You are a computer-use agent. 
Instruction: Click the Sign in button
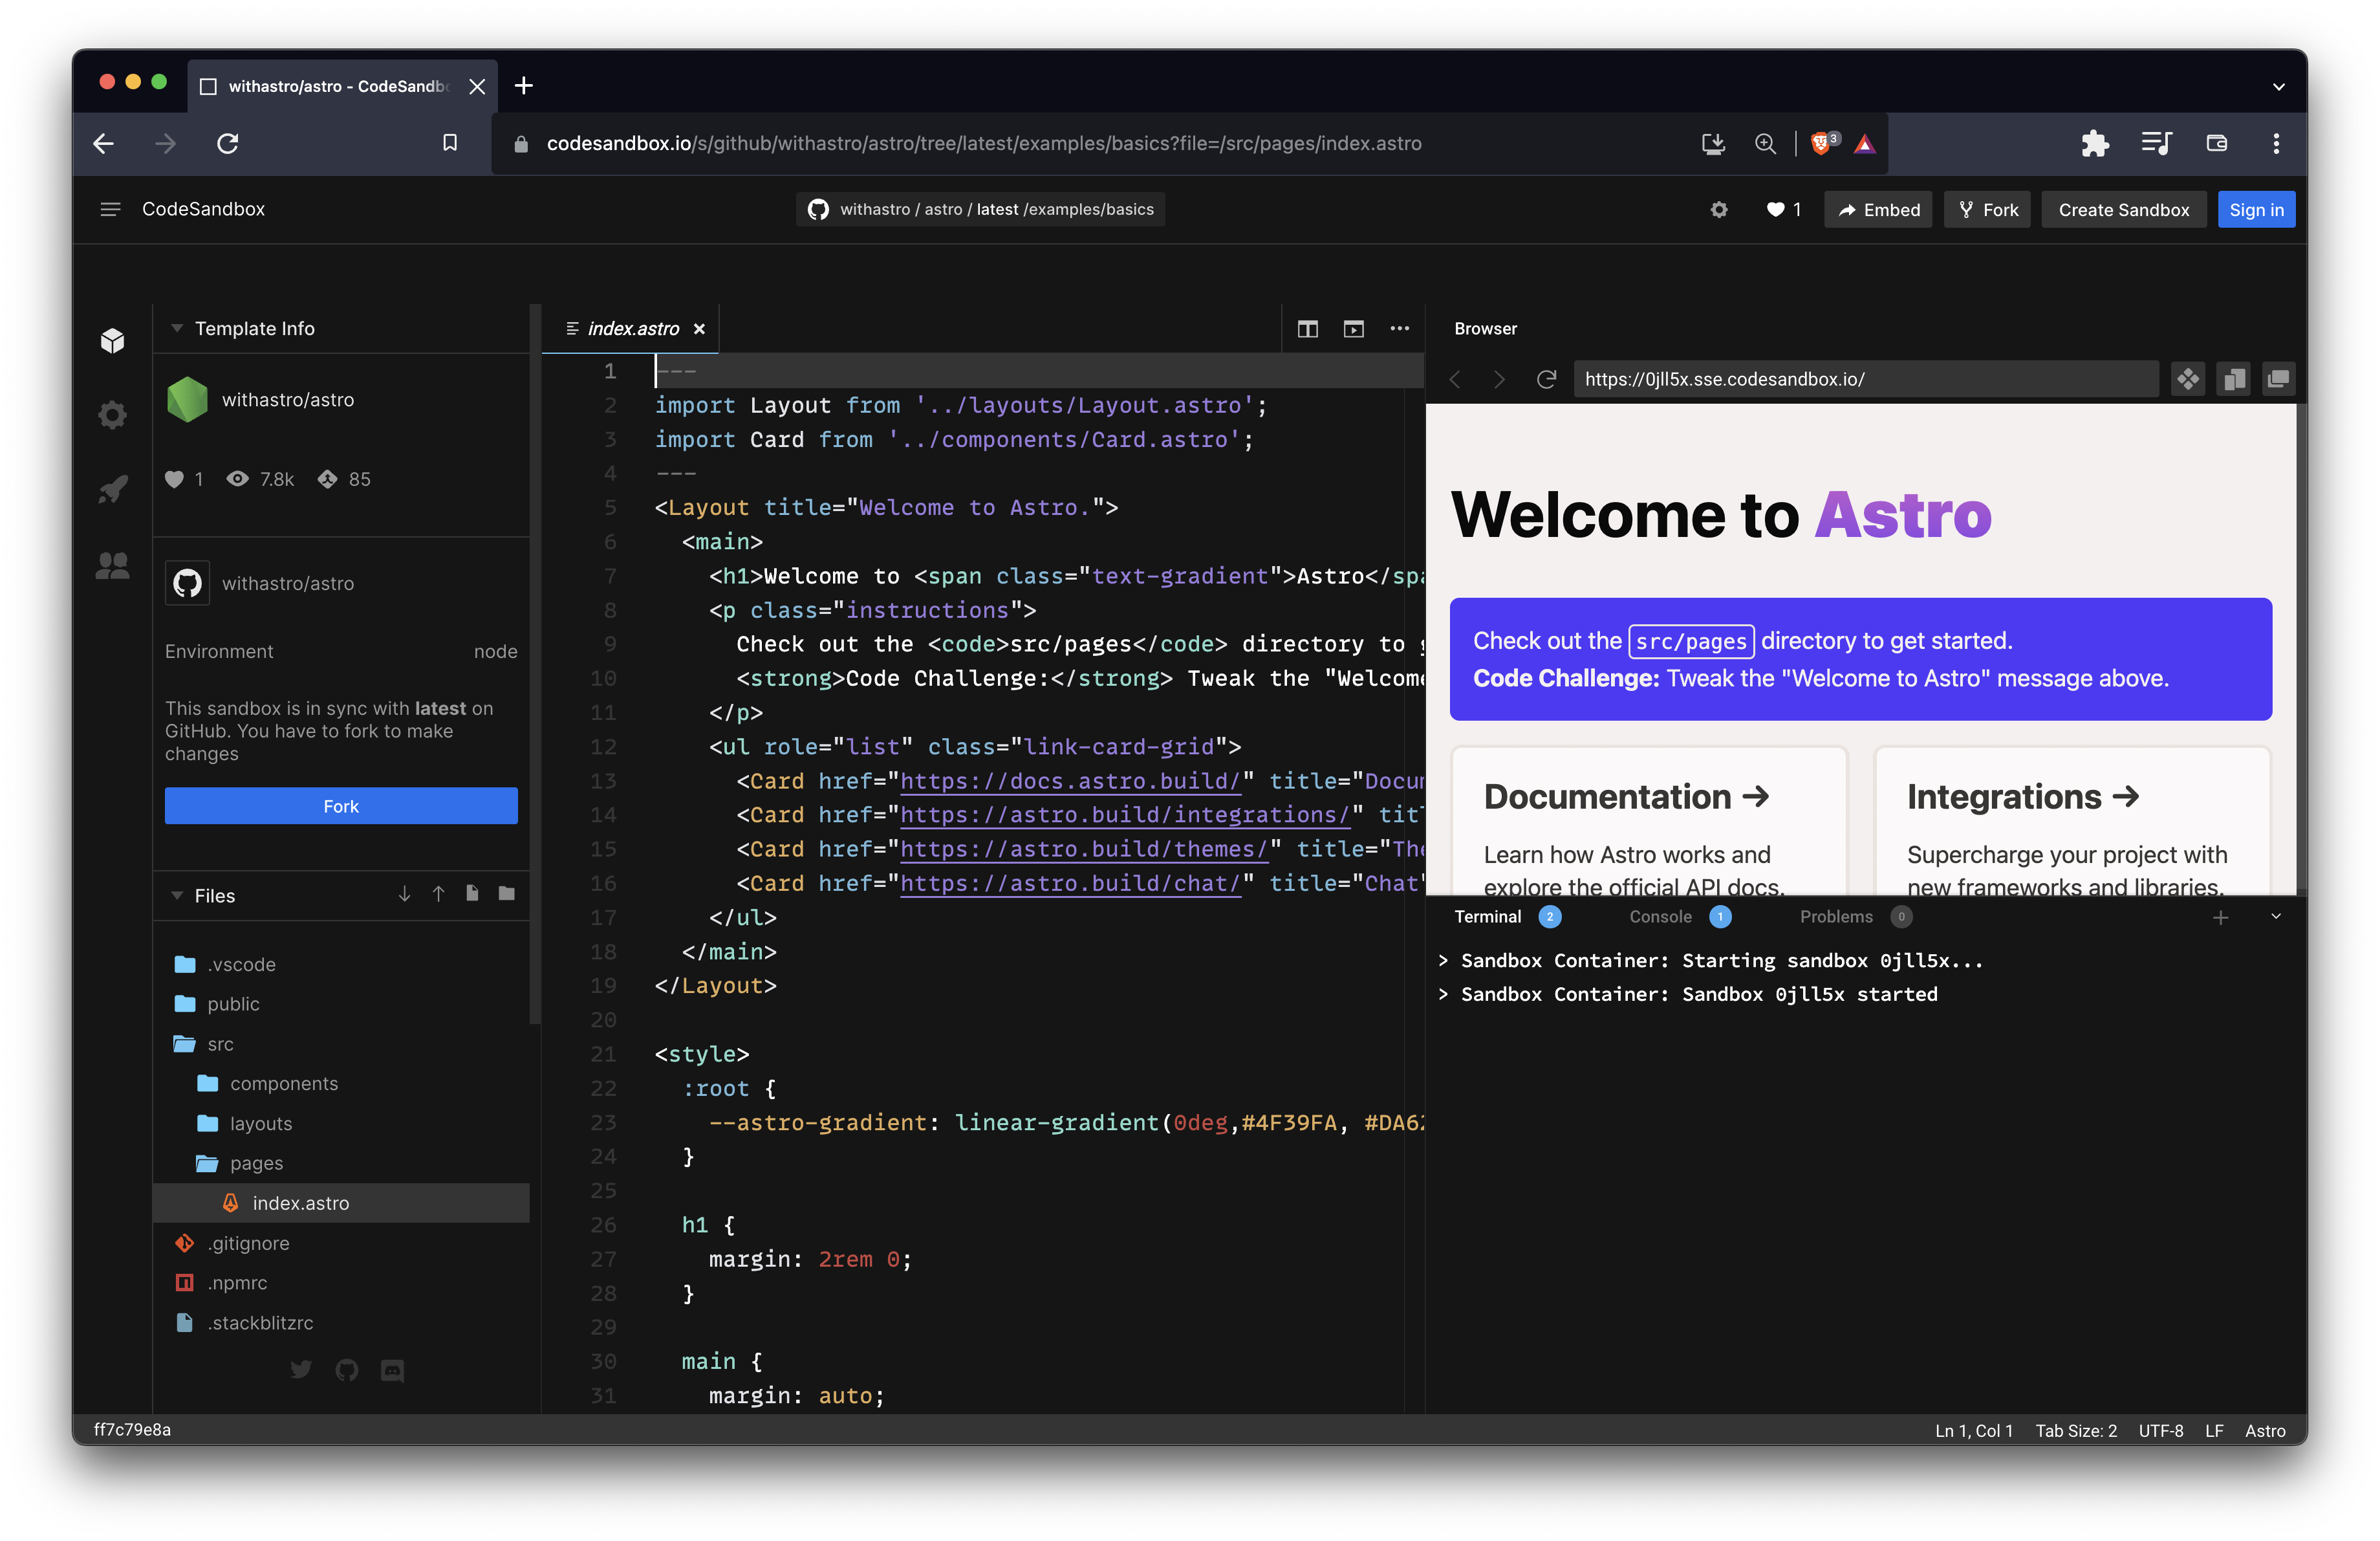[2256, 209]
